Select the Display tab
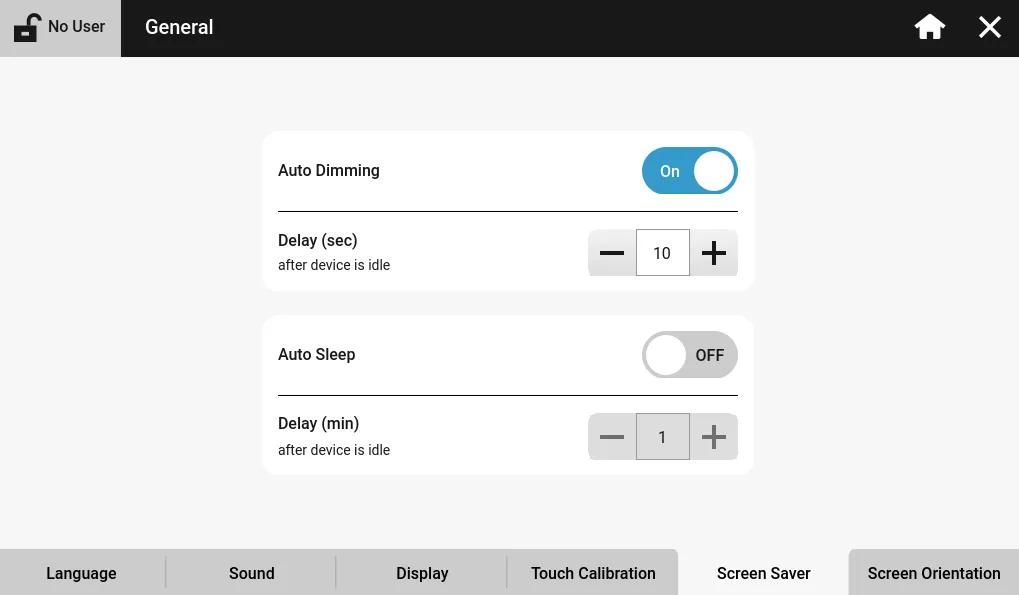Viewport: 1019px width, 595px height. pyautogui.click(x=422, y=573)
